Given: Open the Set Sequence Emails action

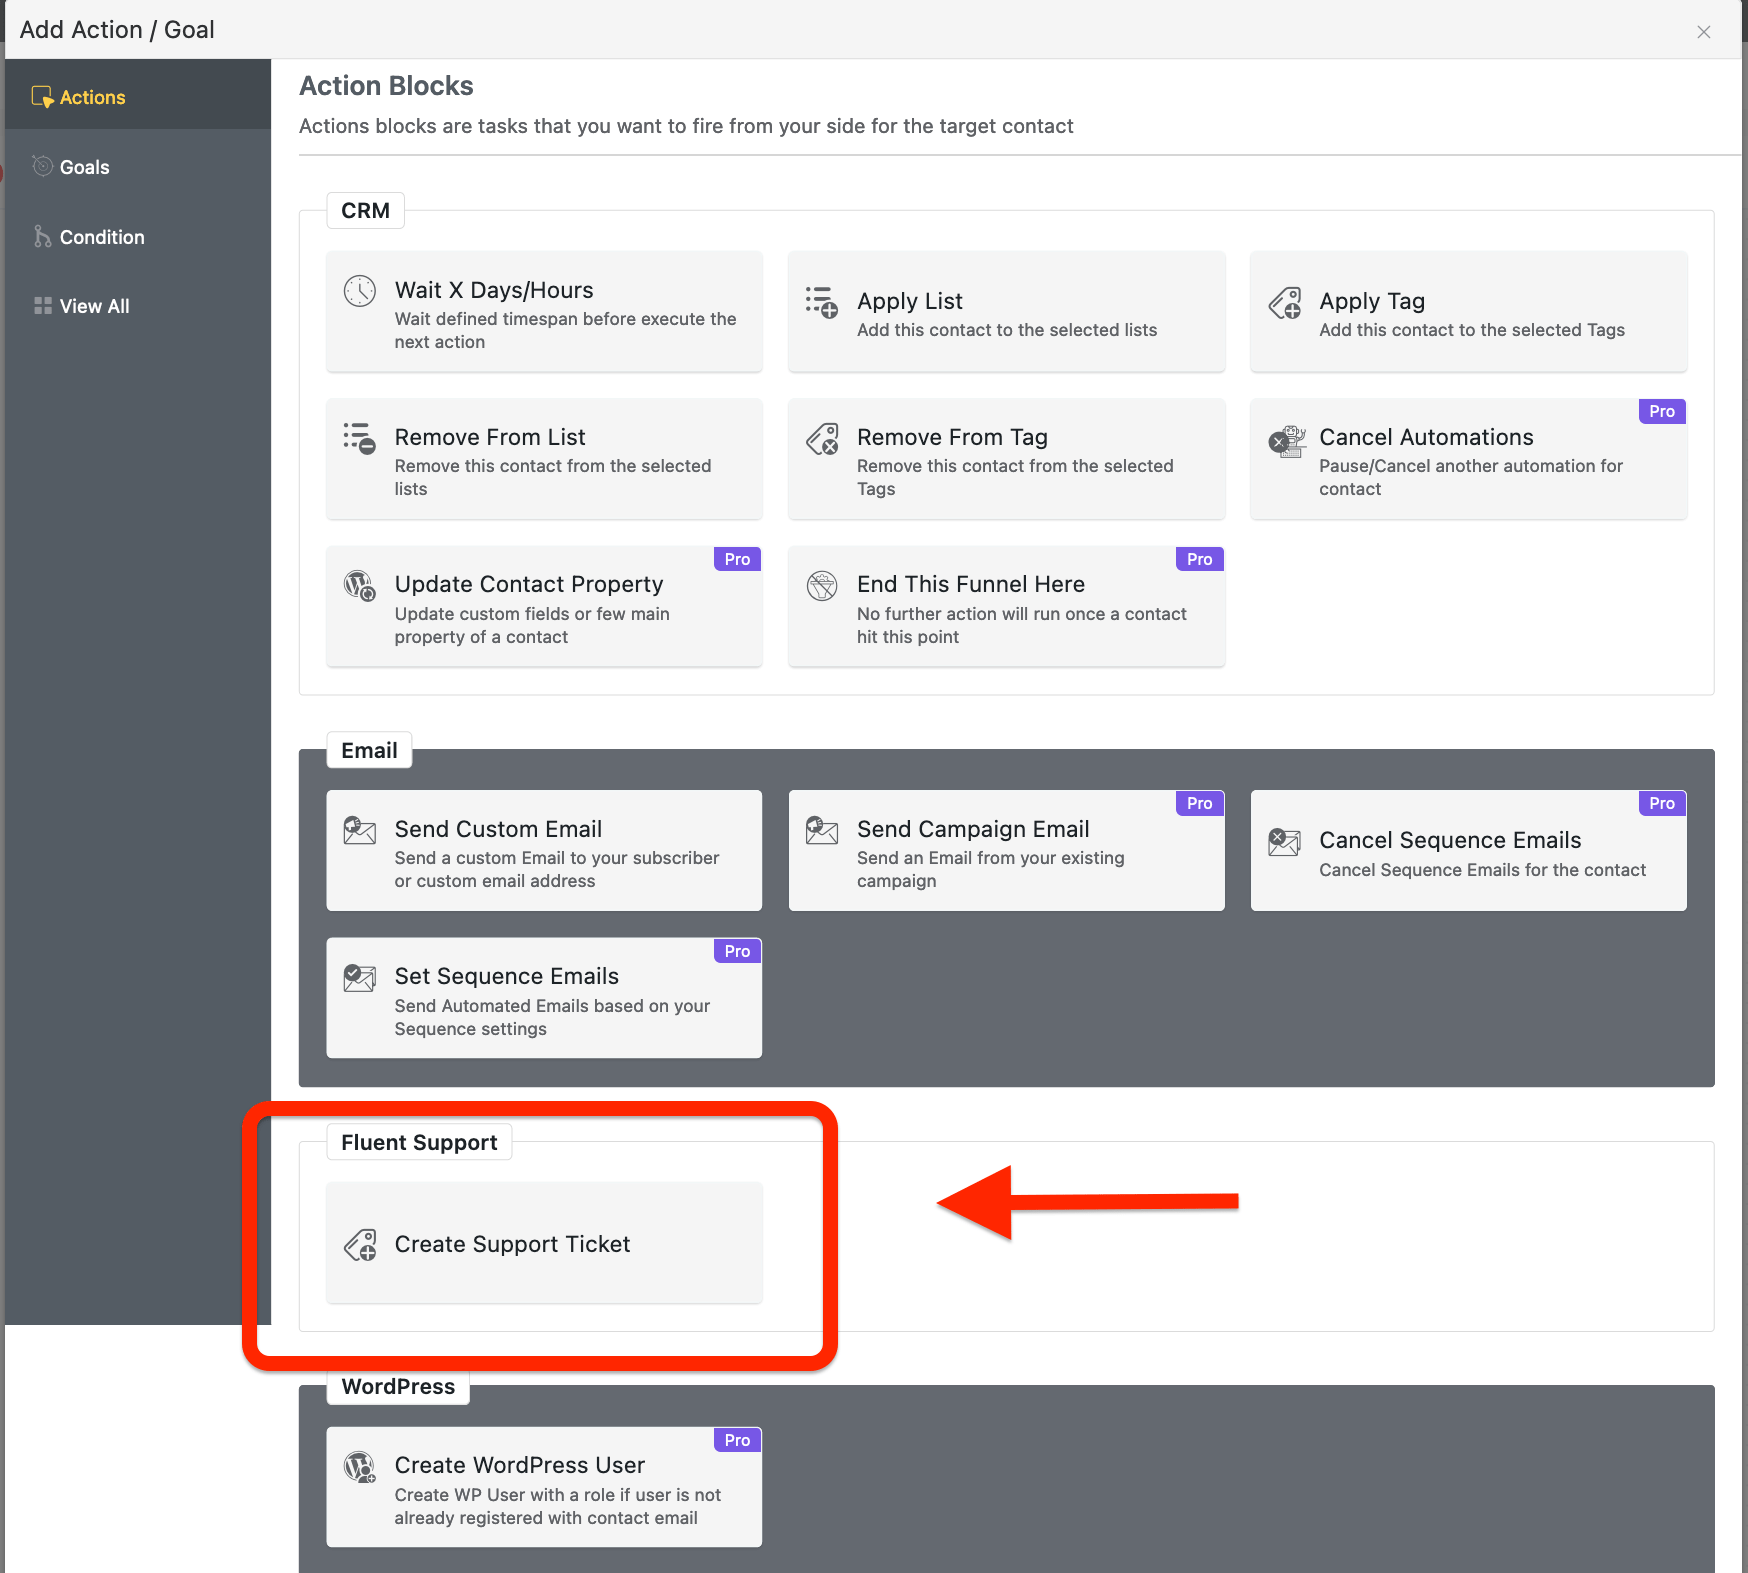Looking at the screenshot, I should (543, 998).
